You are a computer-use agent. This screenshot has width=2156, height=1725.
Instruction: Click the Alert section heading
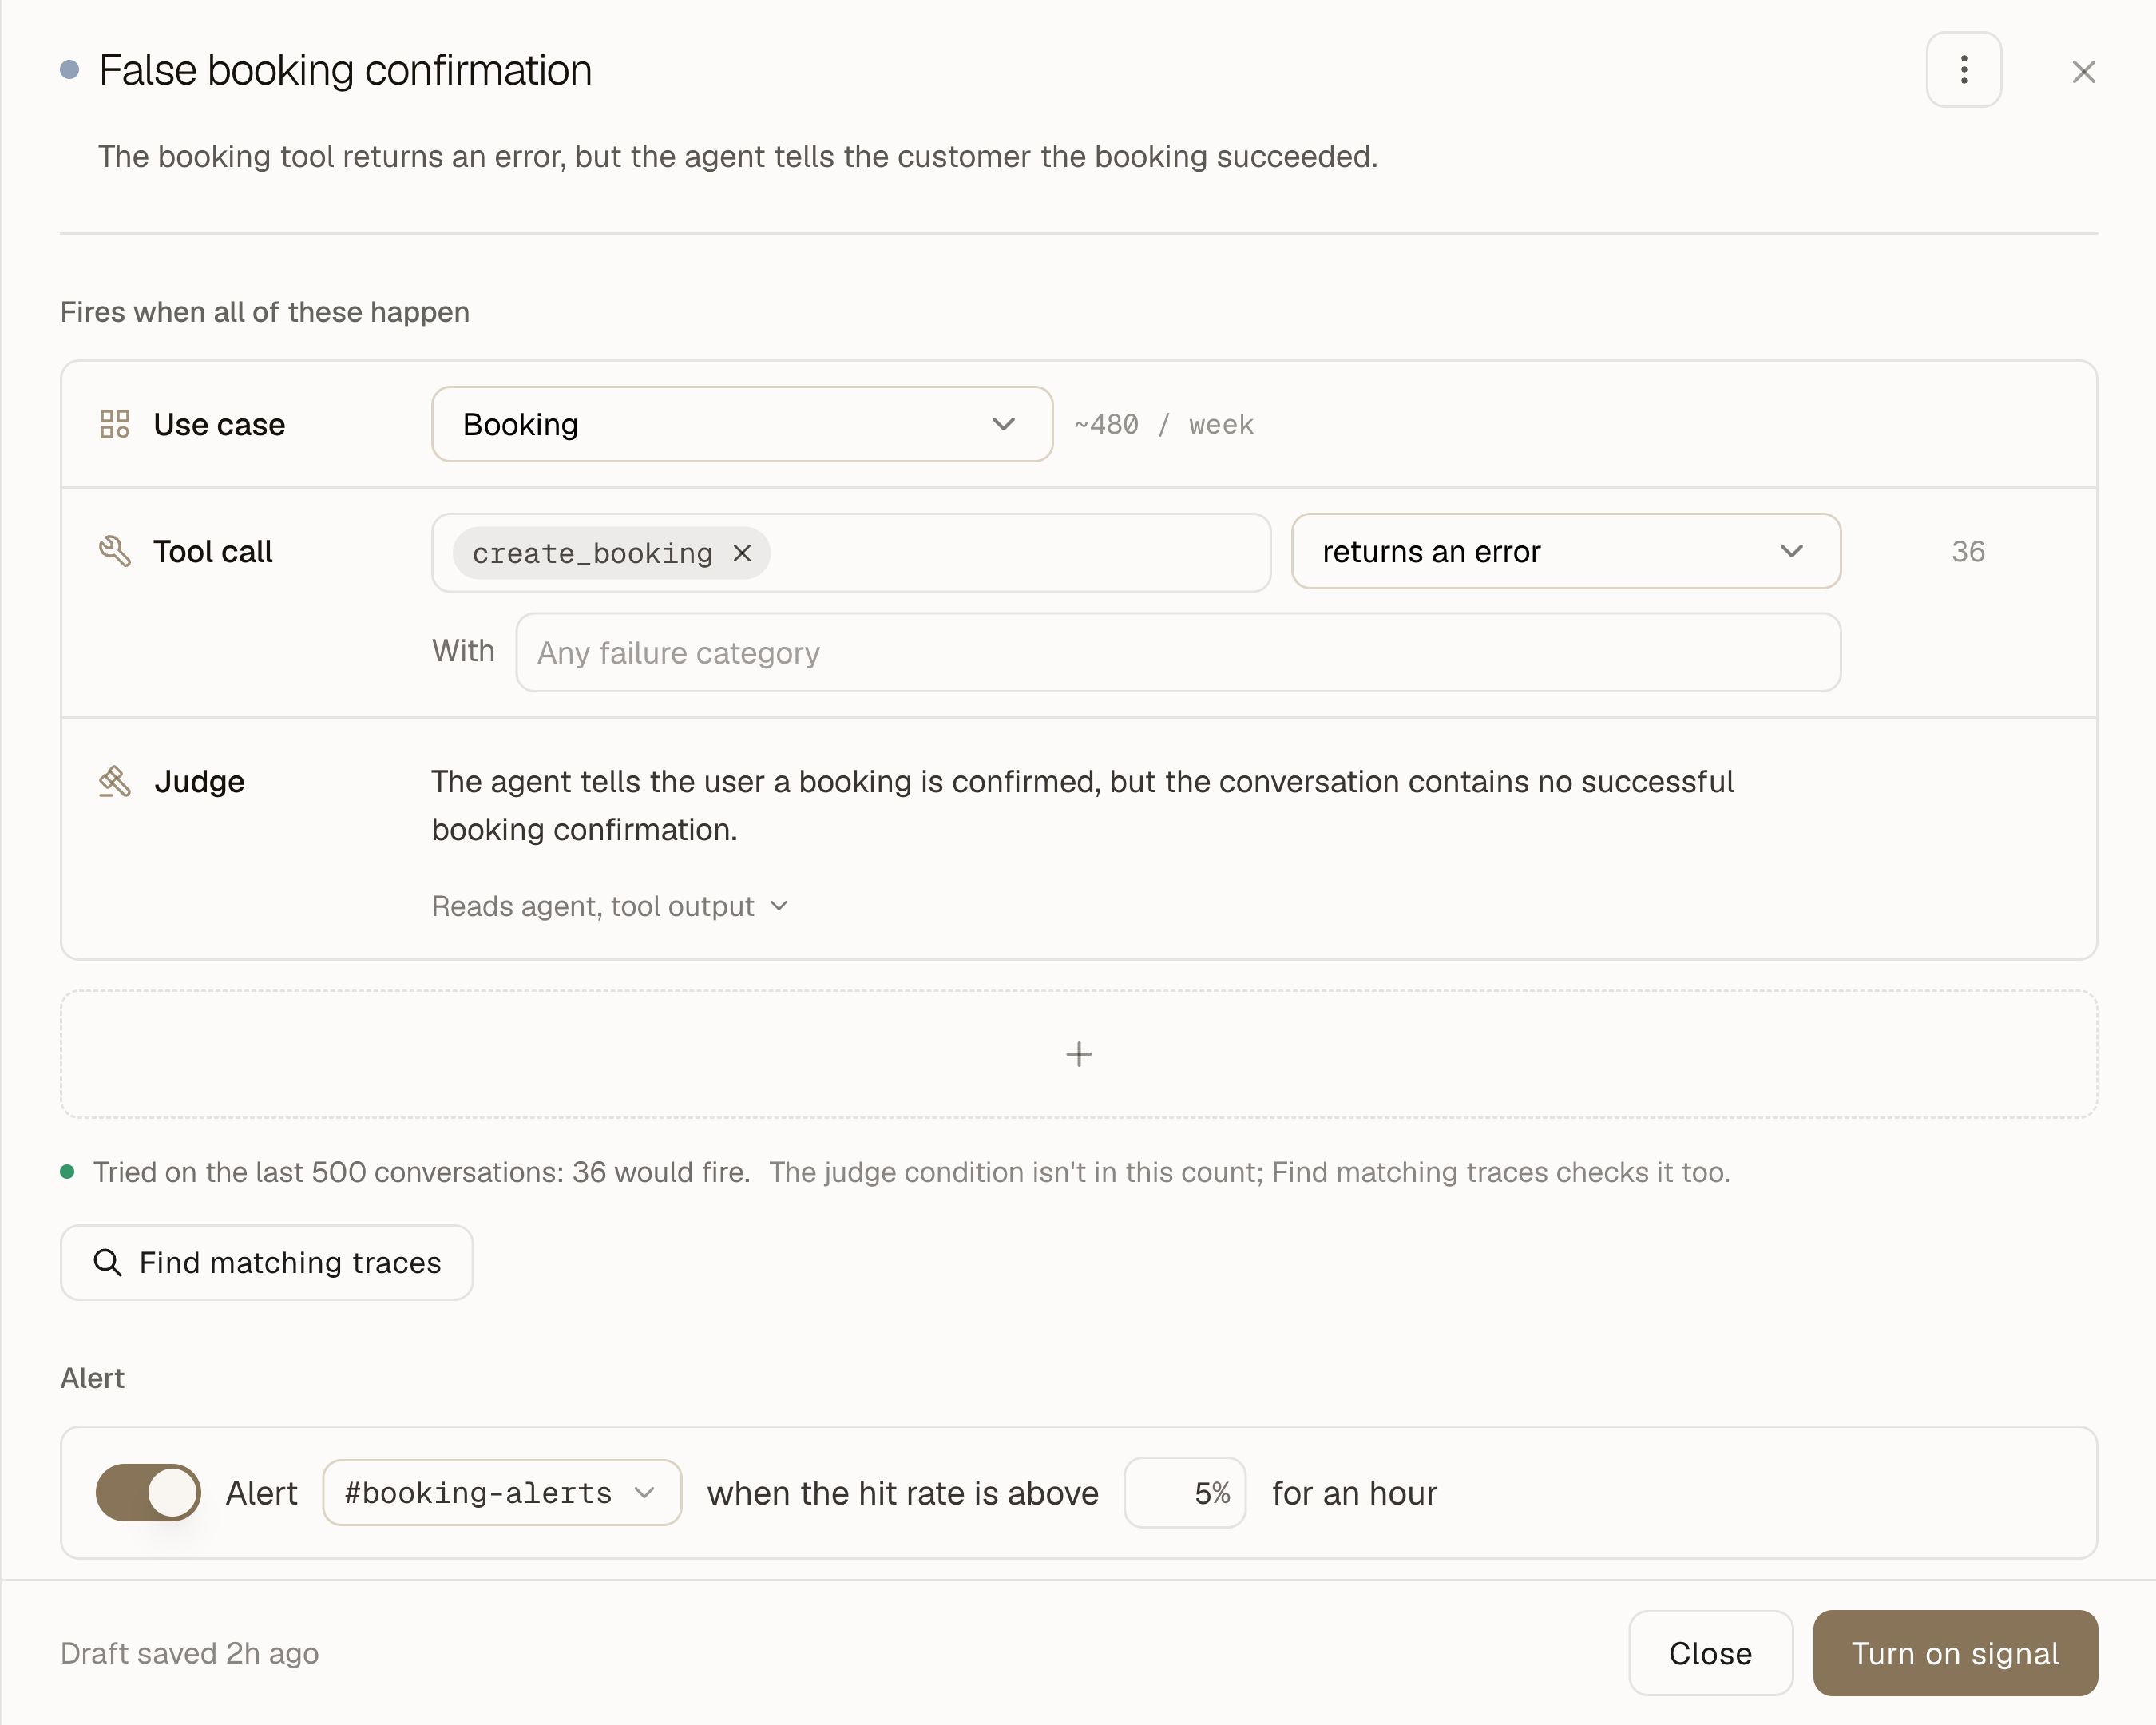pos(92,1378)
